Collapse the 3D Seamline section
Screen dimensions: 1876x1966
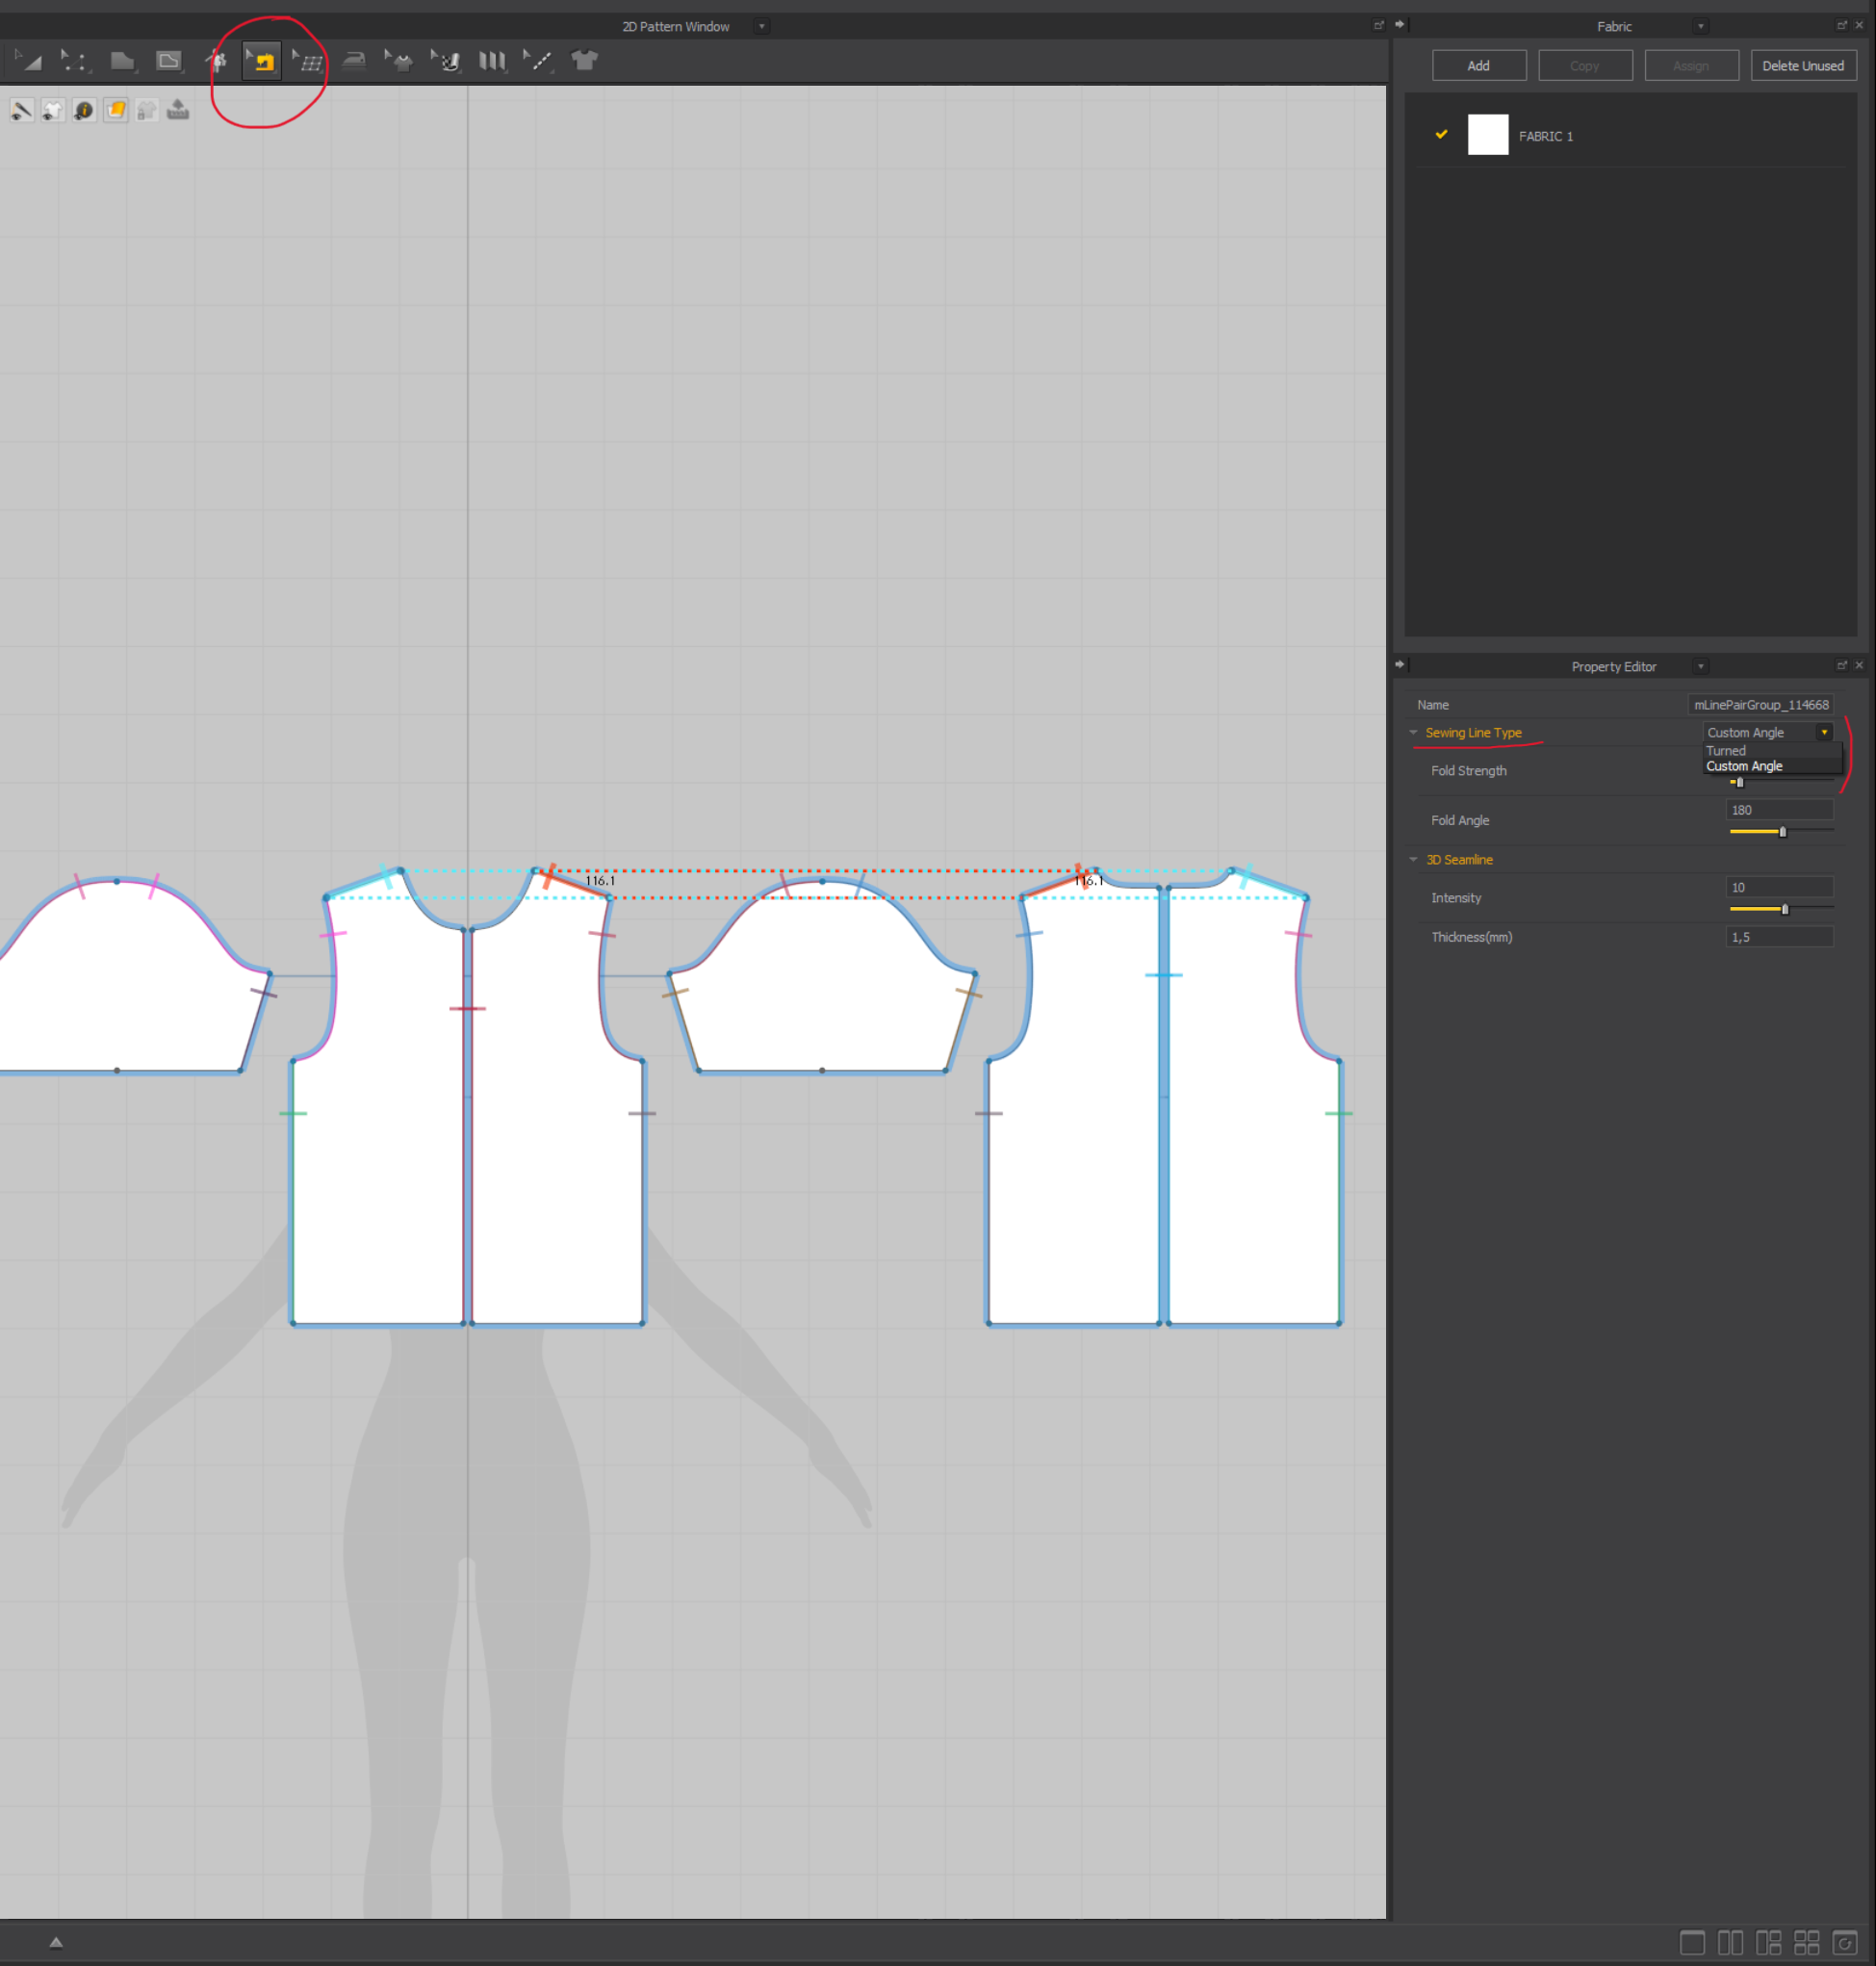coord(1414,859)
